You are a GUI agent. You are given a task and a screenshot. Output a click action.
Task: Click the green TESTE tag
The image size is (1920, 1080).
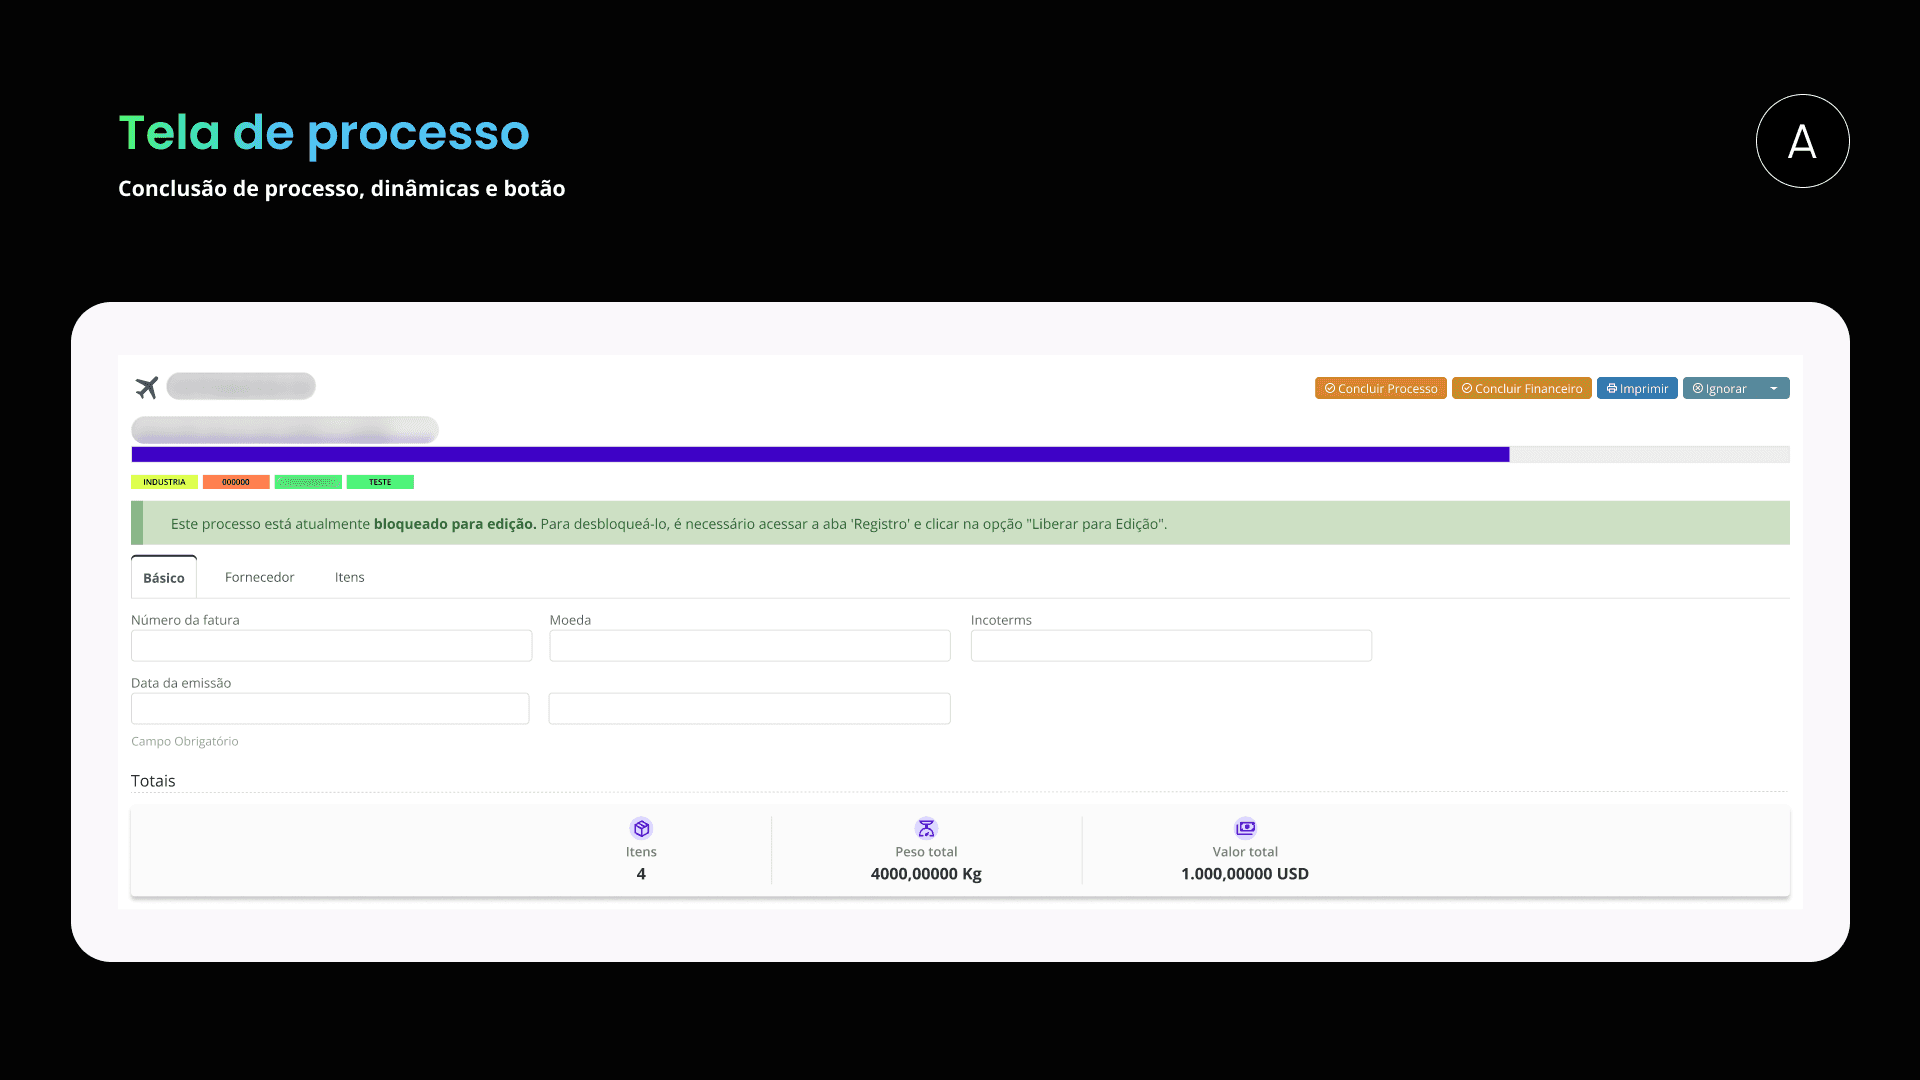pos(380,482)
